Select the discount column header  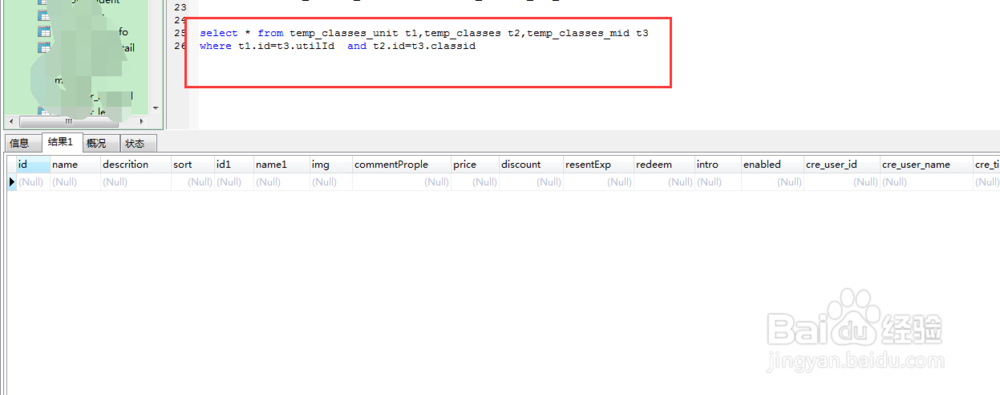(x=531, y=165)
